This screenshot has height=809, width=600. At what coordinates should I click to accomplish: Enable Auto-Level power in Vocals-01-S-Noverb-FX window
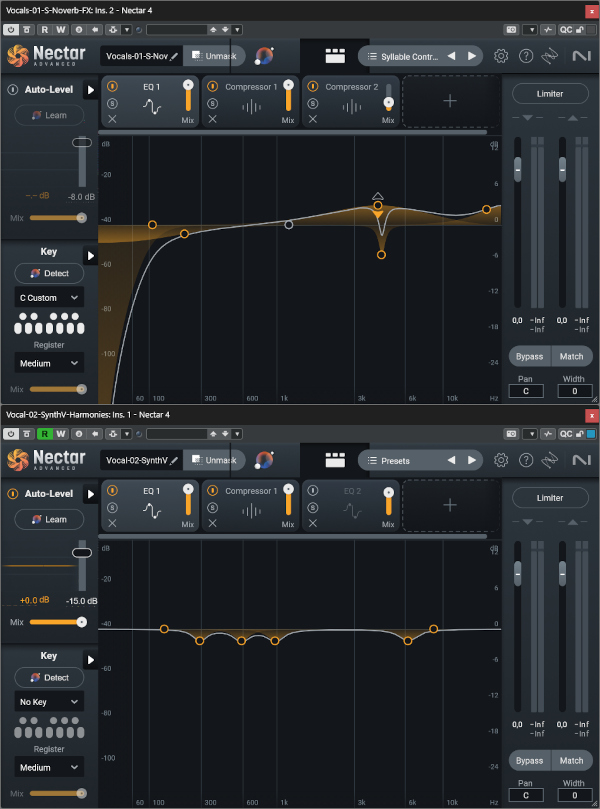12,90
